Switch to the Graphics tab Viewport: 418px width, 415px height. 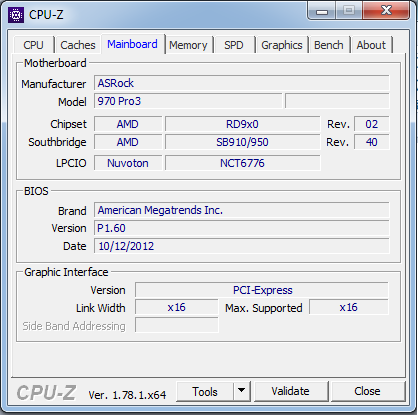(x=282, y=45)
